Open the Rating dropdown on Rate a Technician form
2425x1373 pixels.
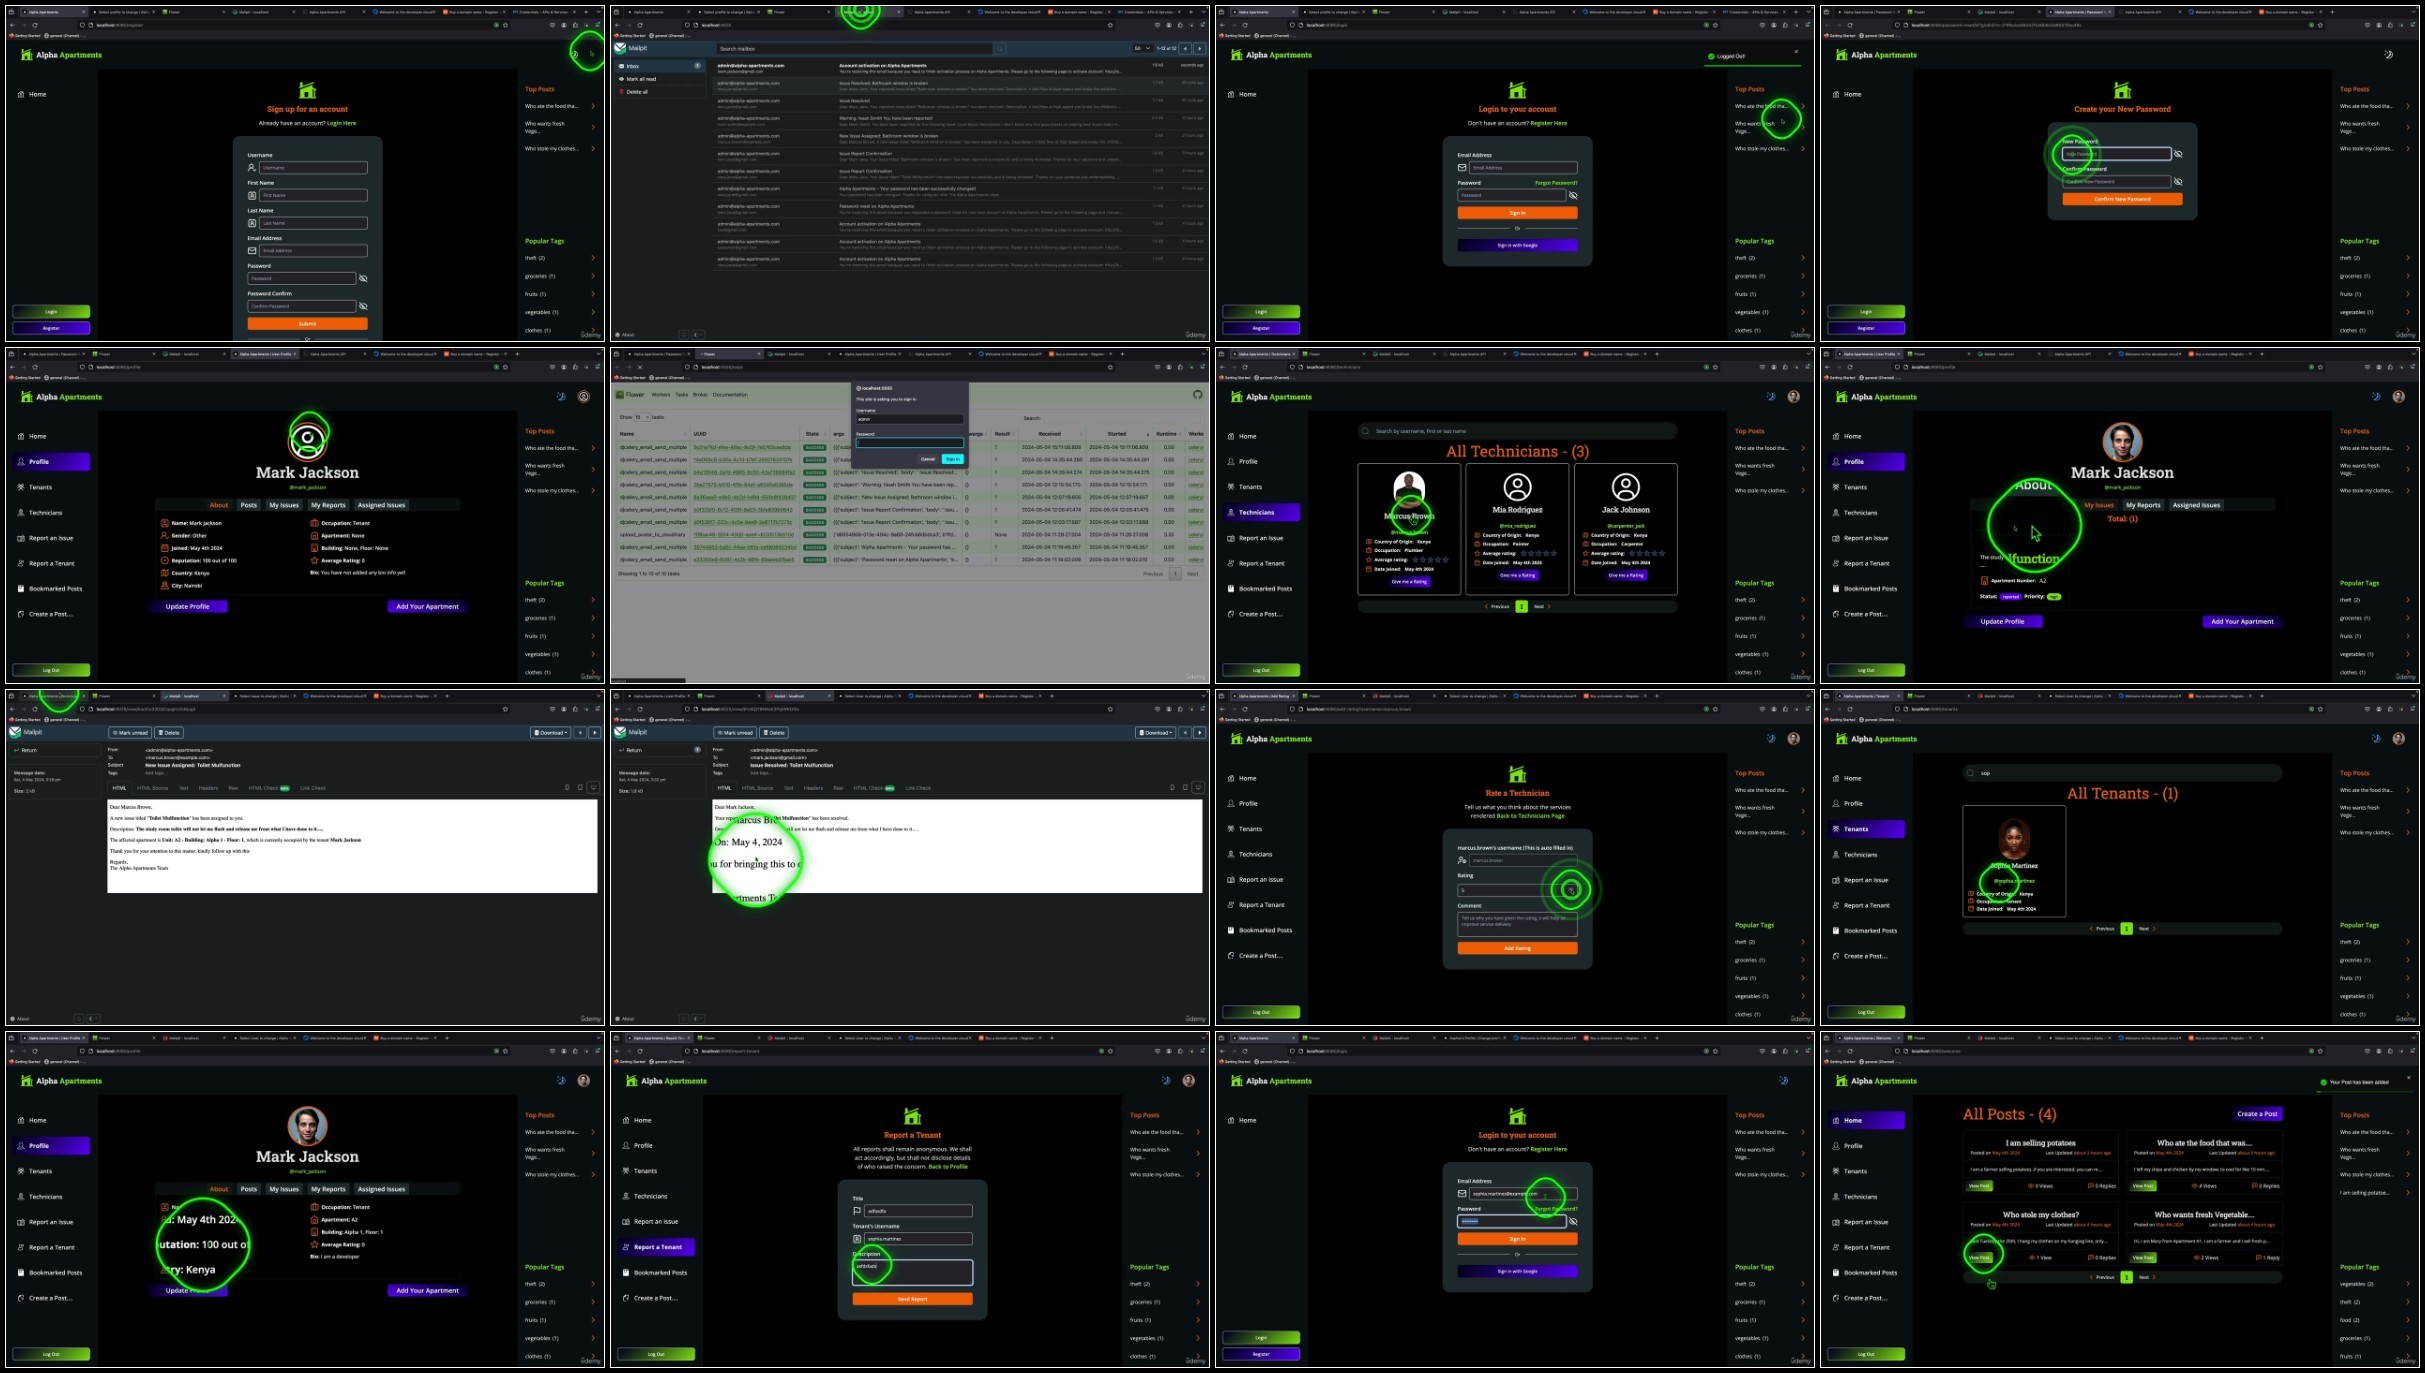coord(1517,890)
